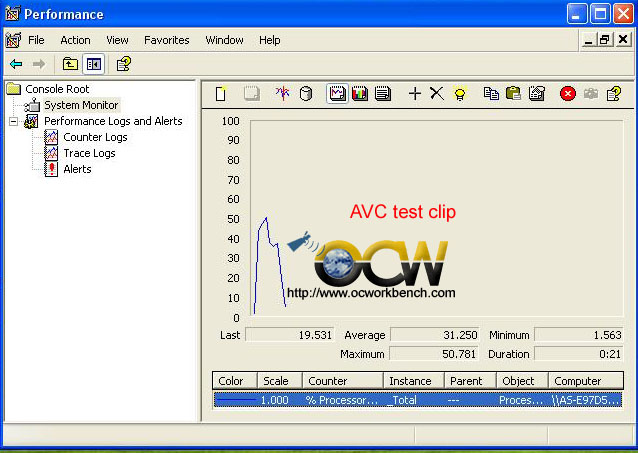Click the greyed Forward arrow
Image resolution: width=638 pixels, height=453 pixels.
[39, 64]
